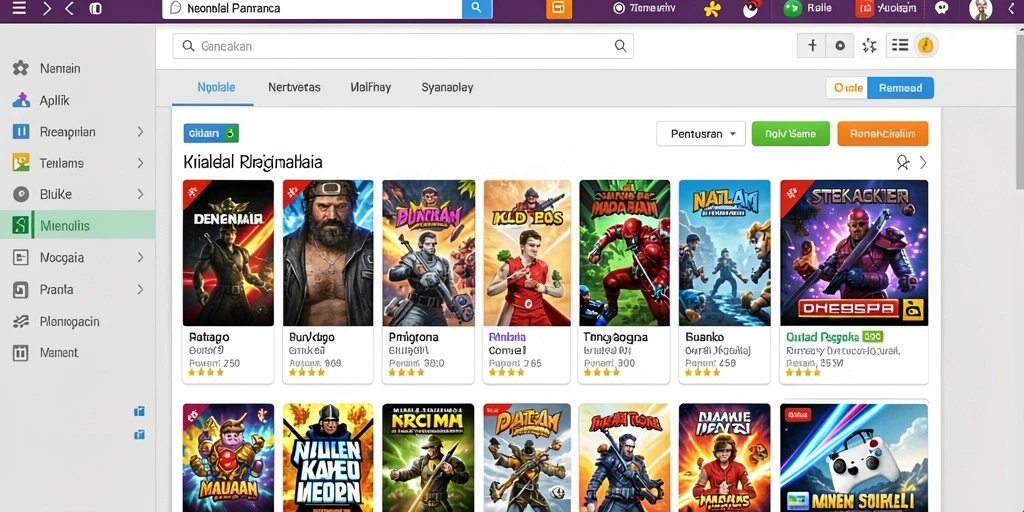Screen dimensions: 1024x512
Task: Open the user profile avatar
Action: click(x=980, y=9)
